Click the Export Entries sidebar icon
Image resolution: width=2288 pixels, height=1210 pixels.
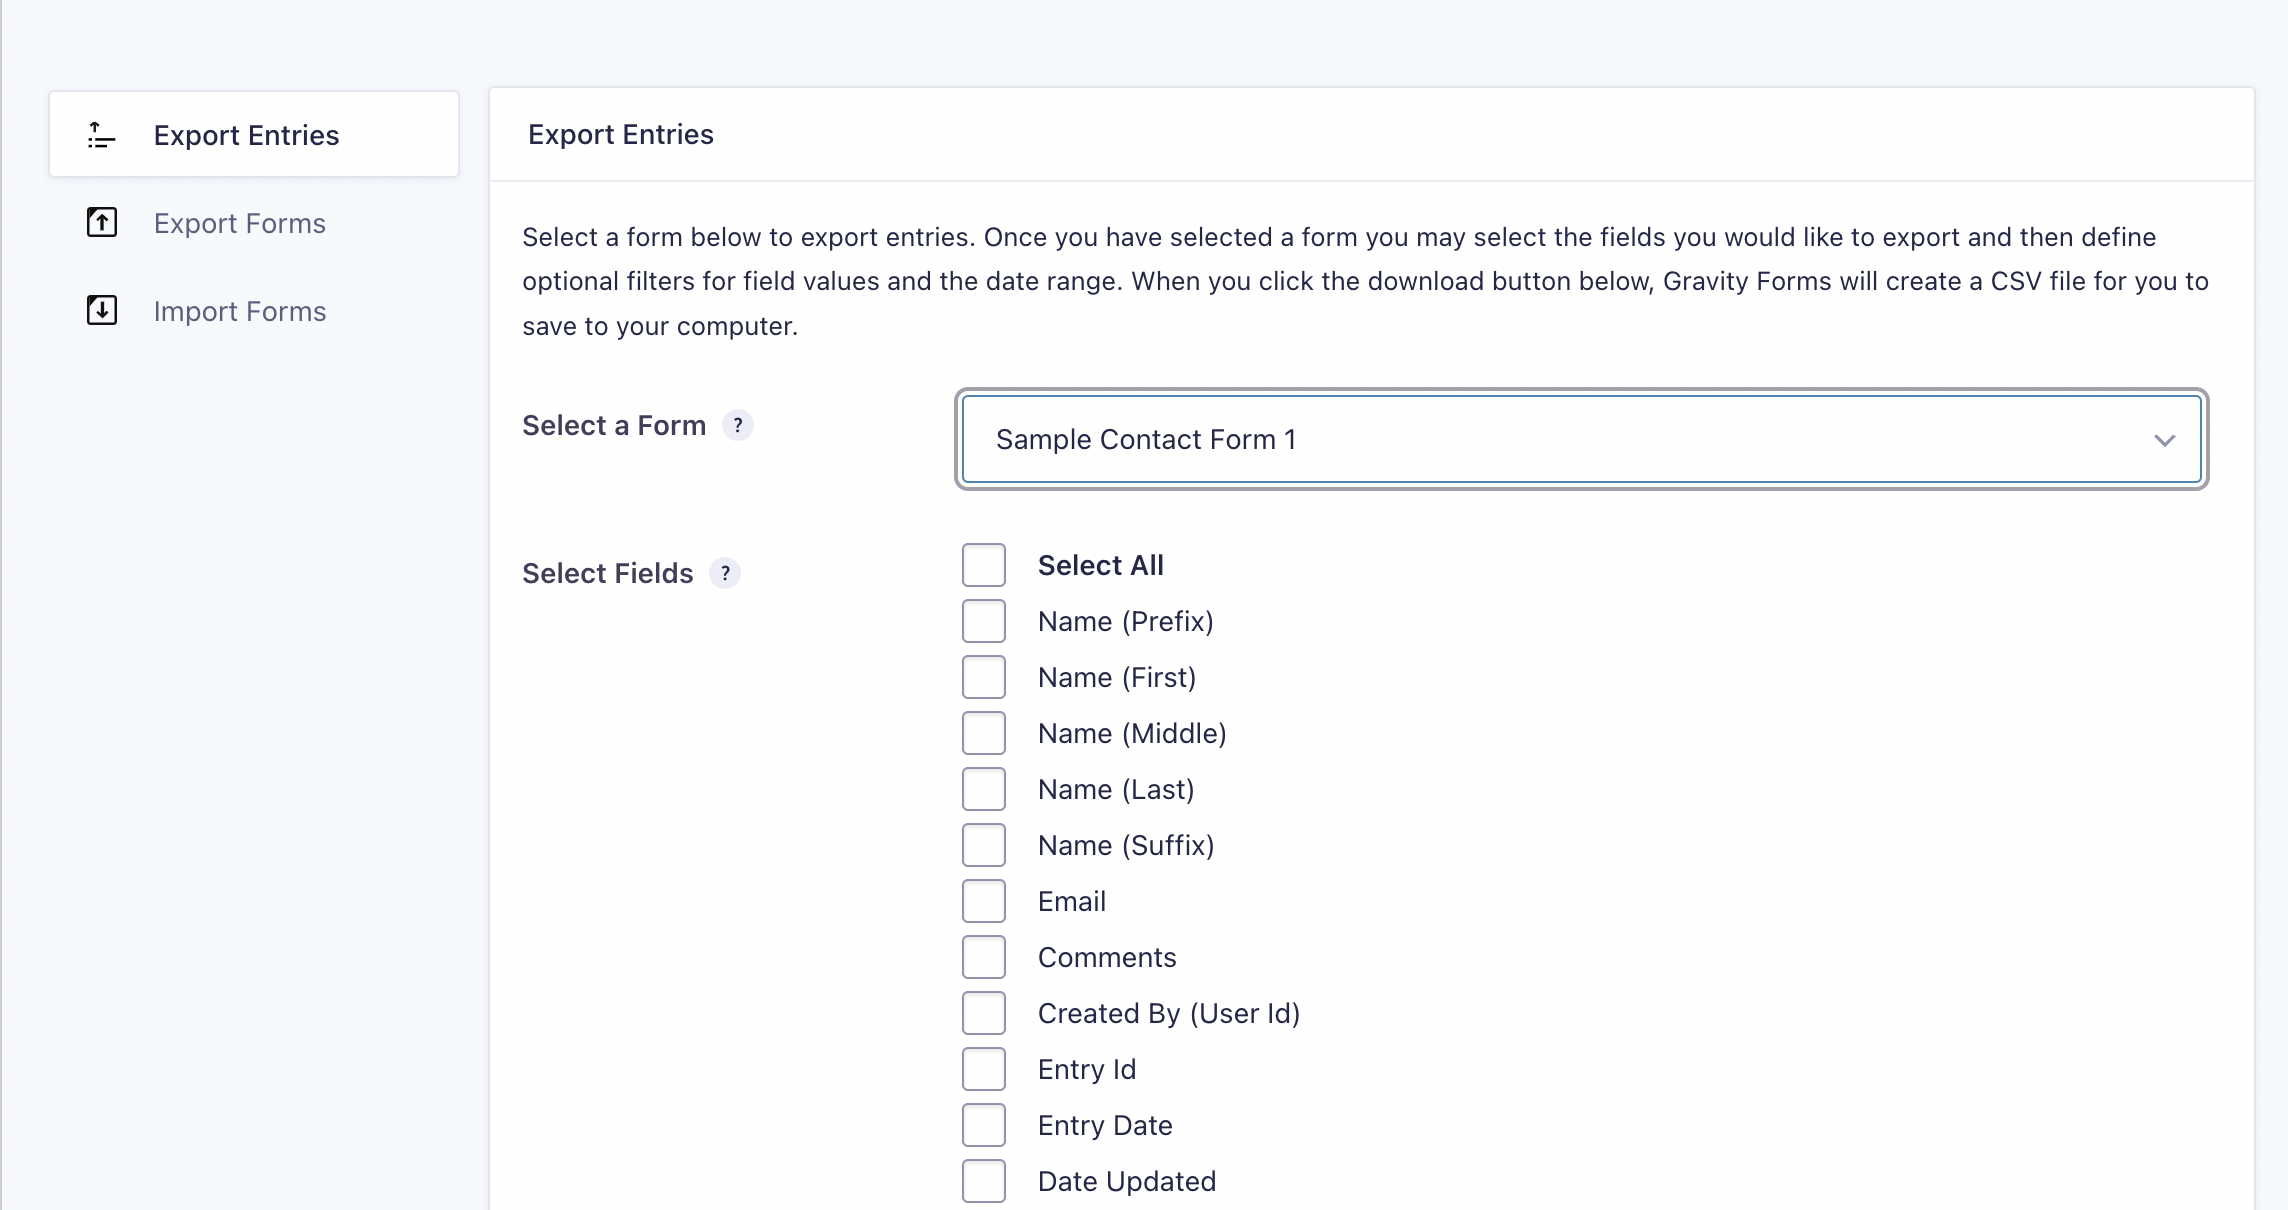(101, 135)
